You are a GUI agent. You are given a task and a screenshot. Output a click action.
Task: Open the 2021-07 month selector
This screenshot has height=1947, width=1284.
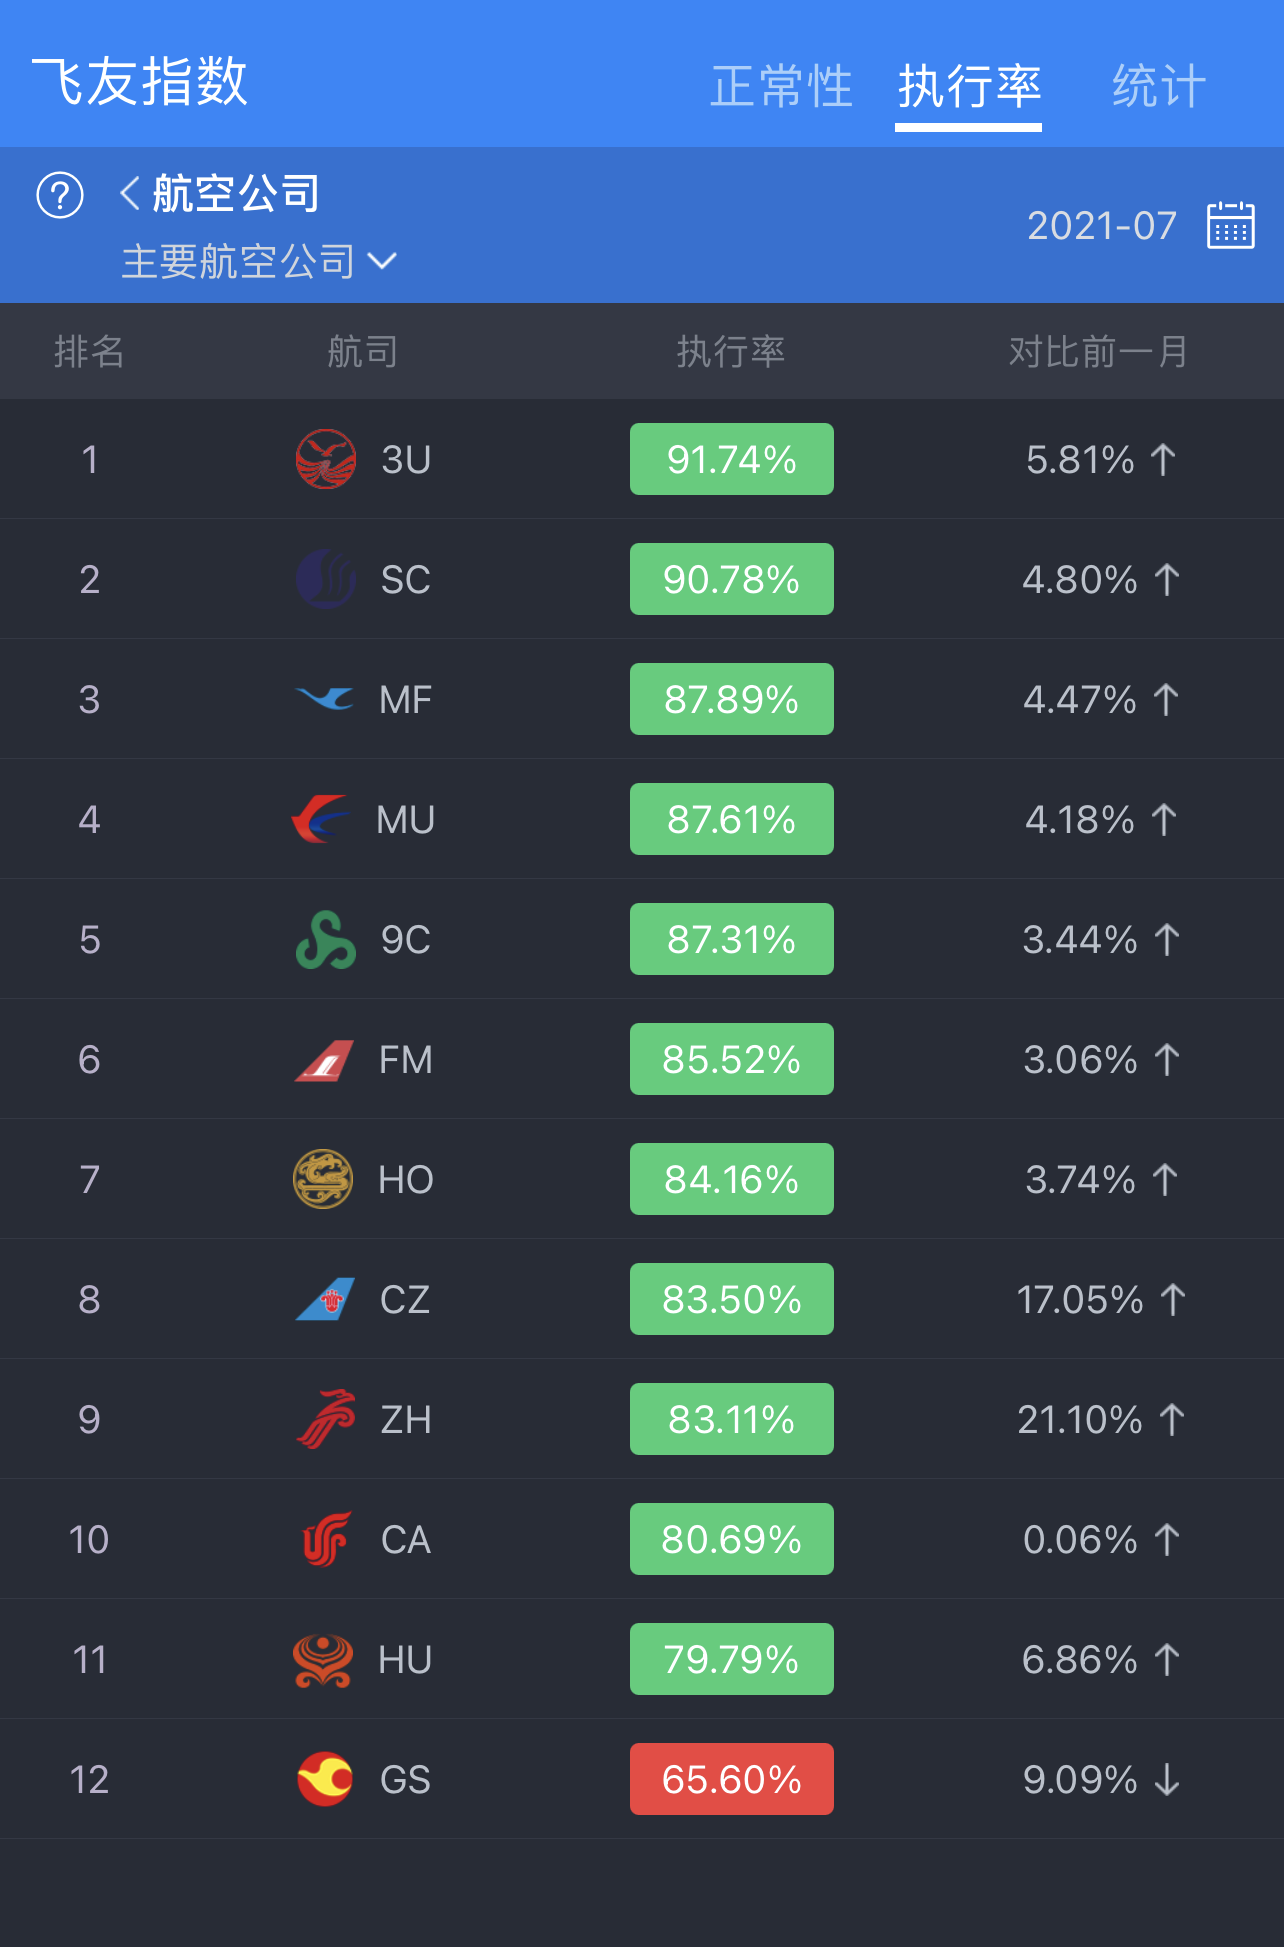coord(1101,226)
